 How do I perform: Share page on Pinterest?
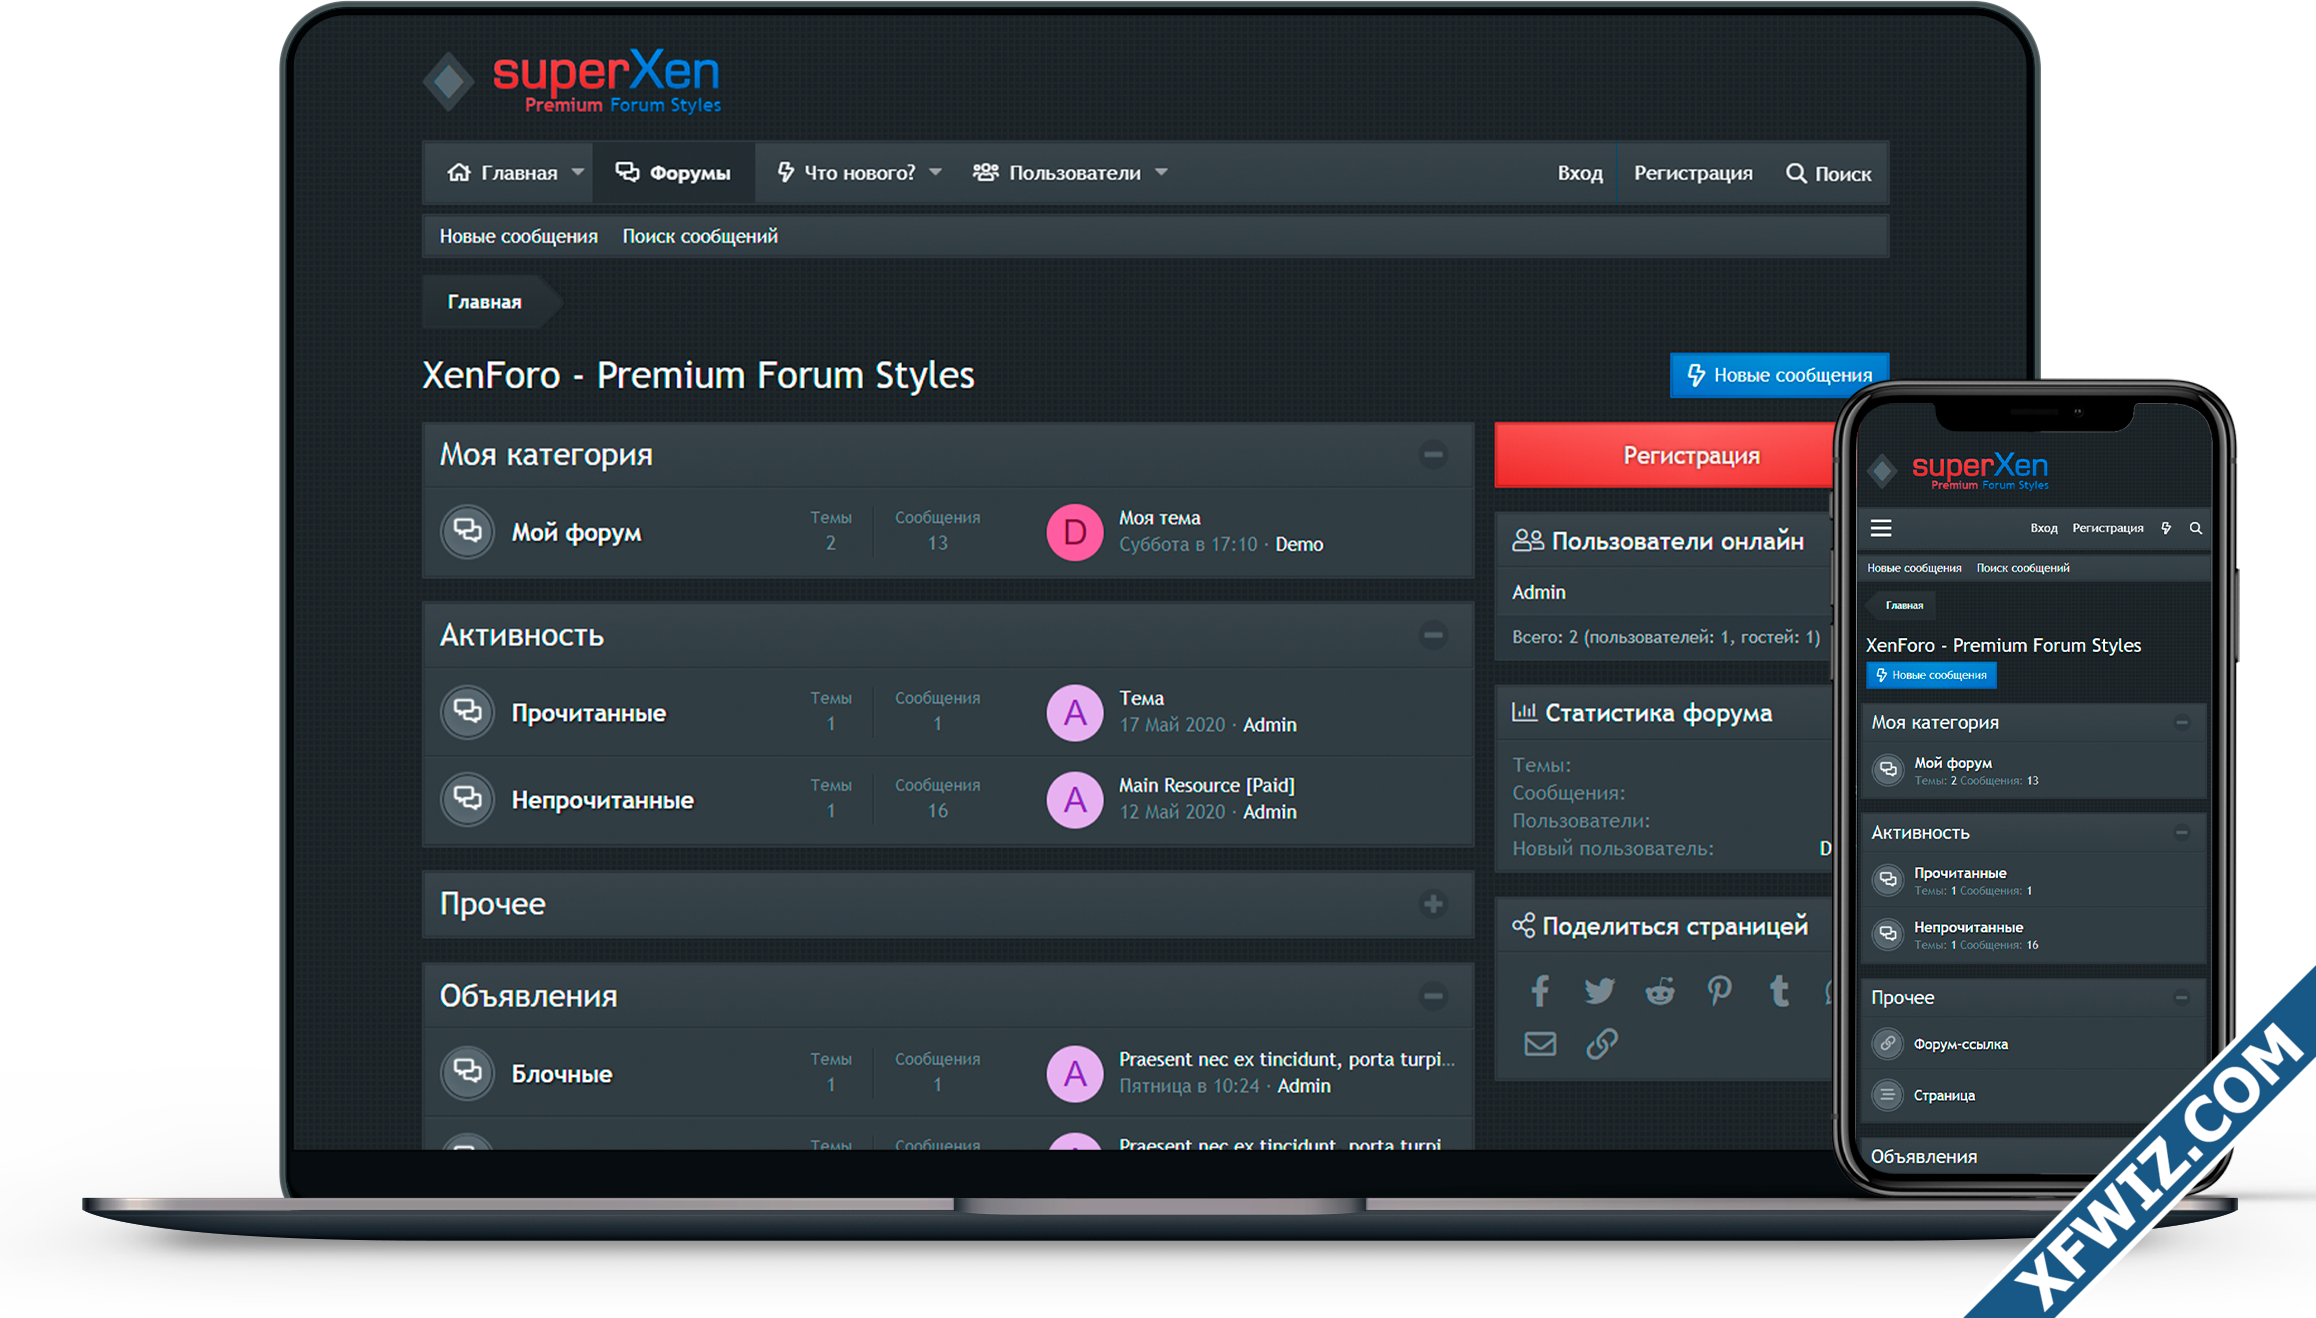click(x=1719, y=991)
